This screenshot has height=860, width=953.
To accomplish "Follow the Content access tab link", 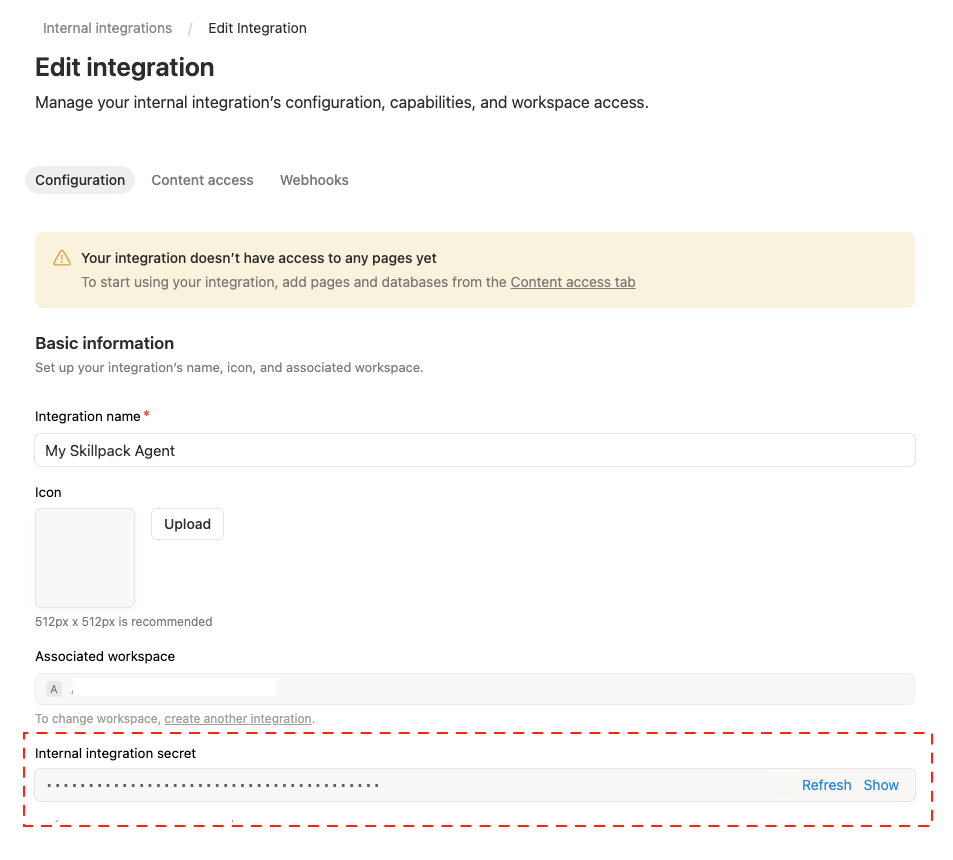I will tap(573, 282).
